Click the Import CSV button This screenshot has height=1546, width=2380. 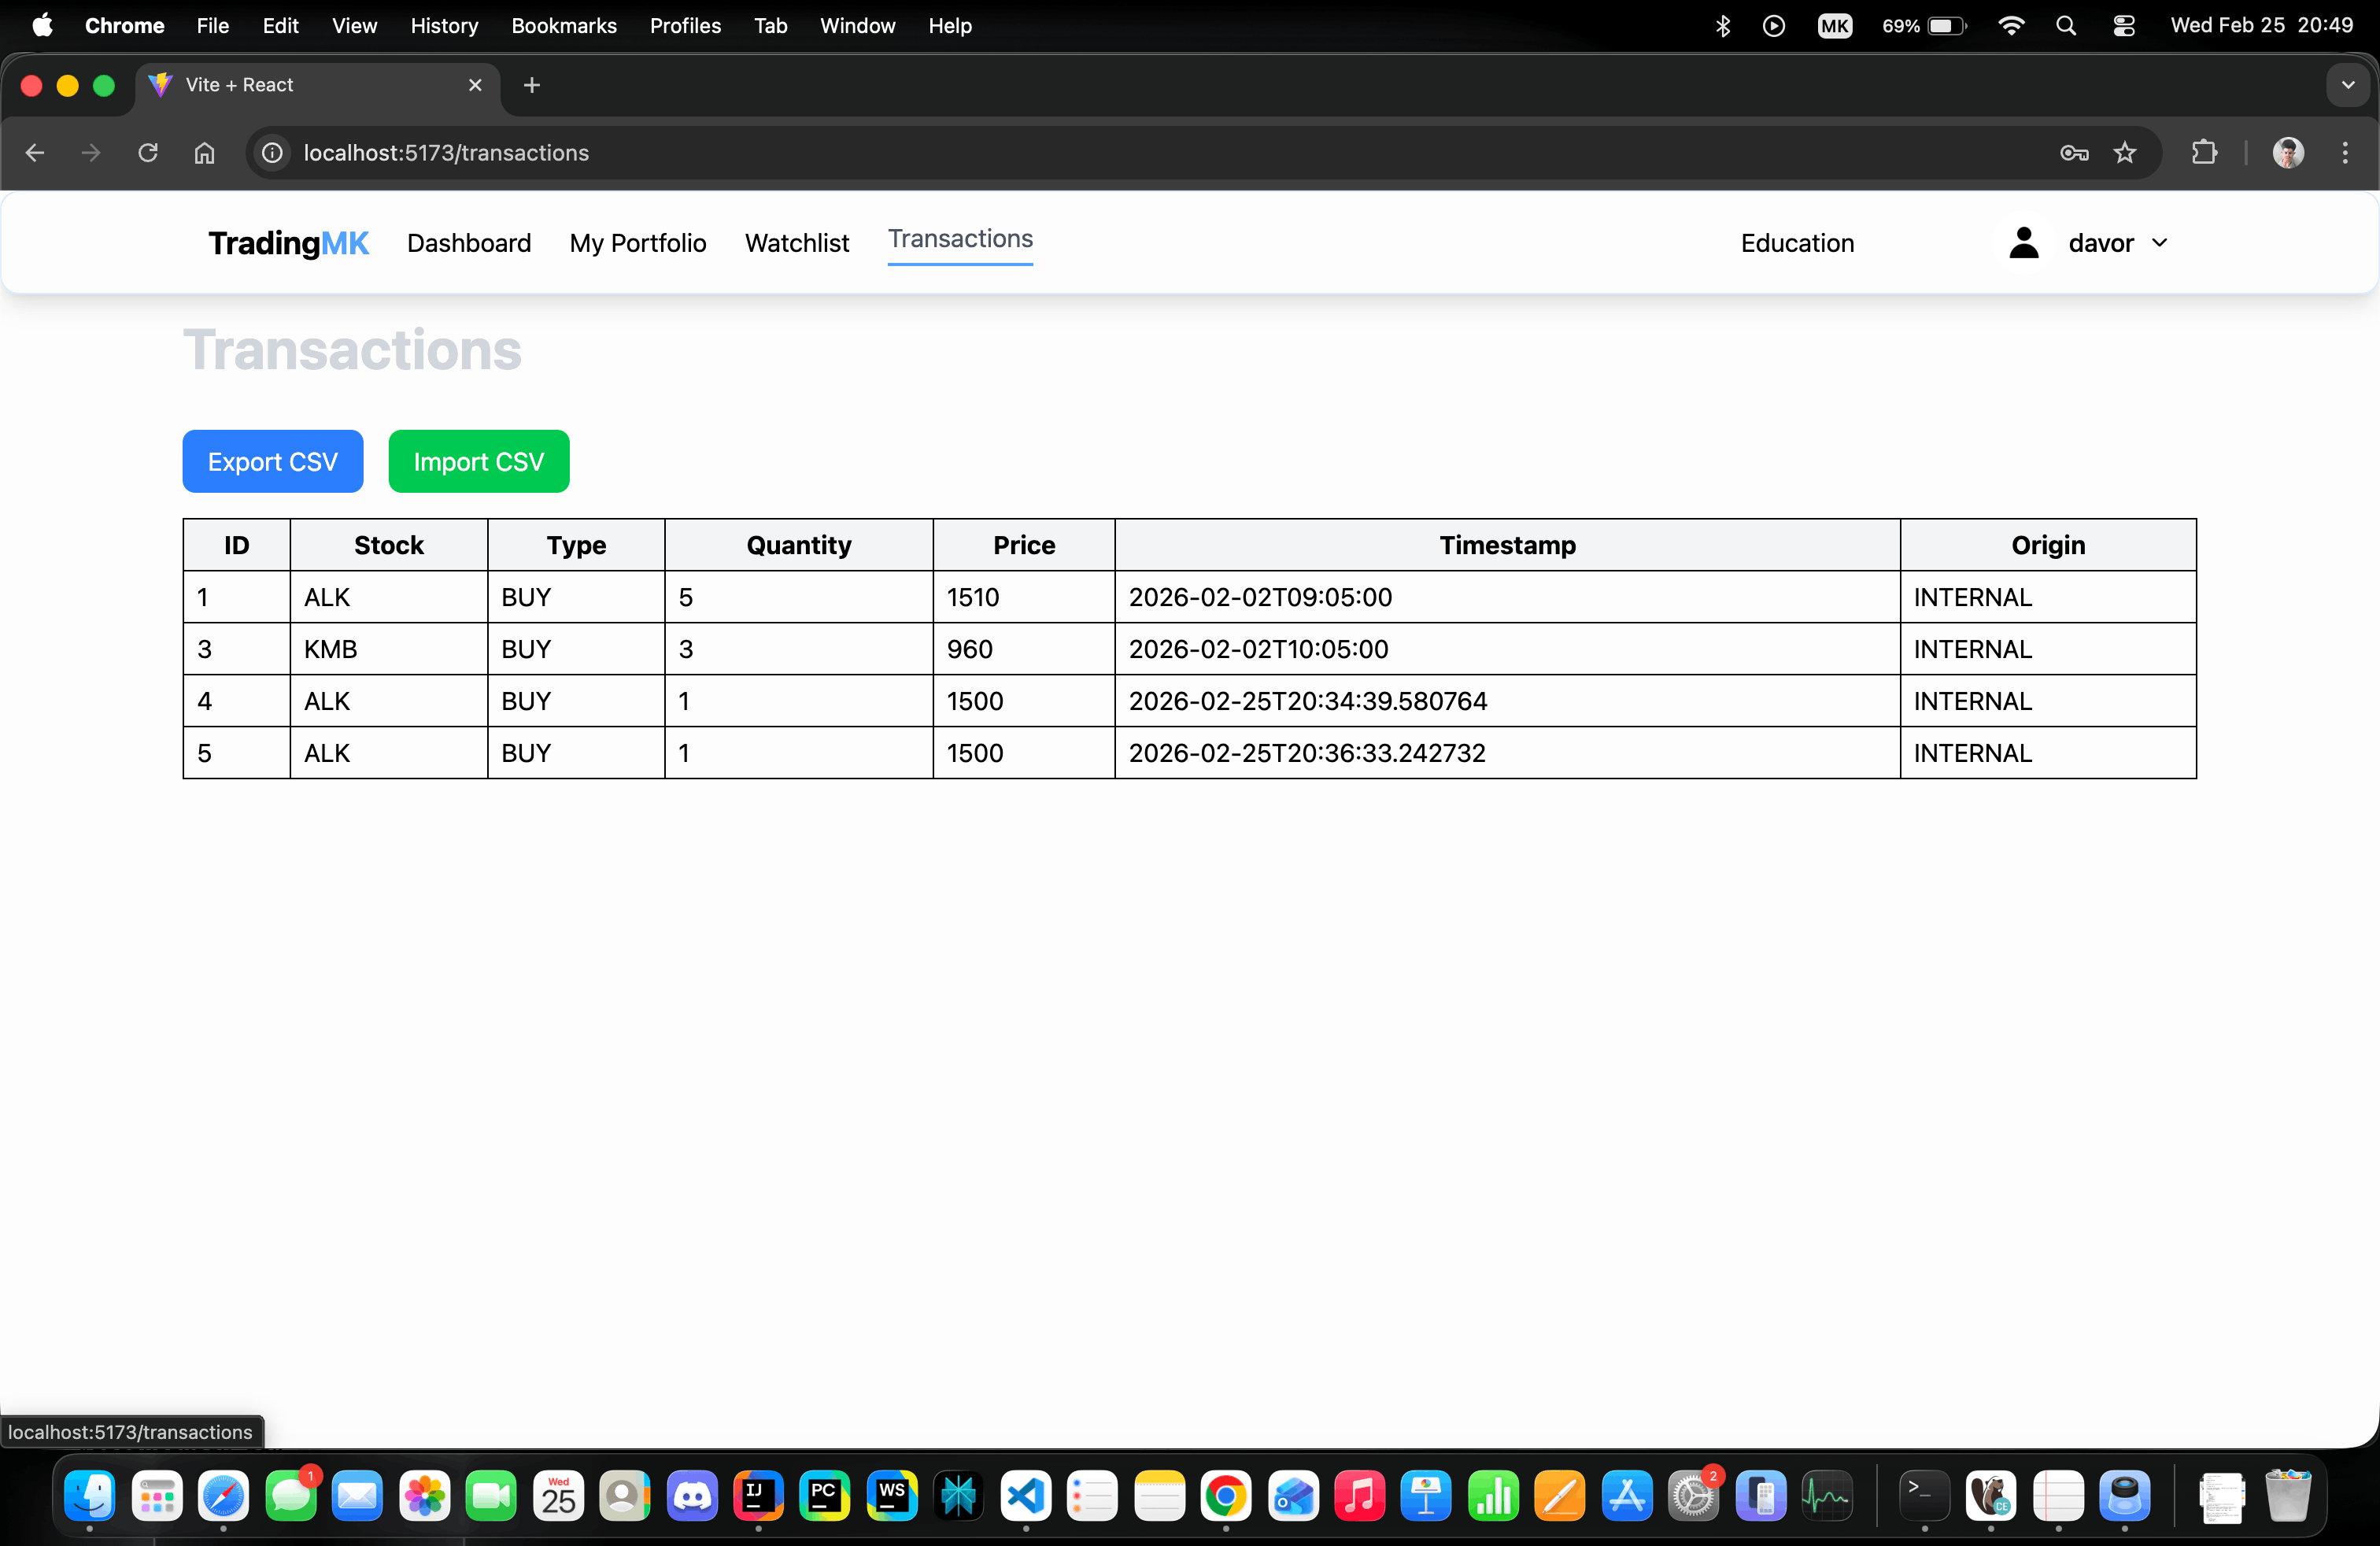coord(478,461)
